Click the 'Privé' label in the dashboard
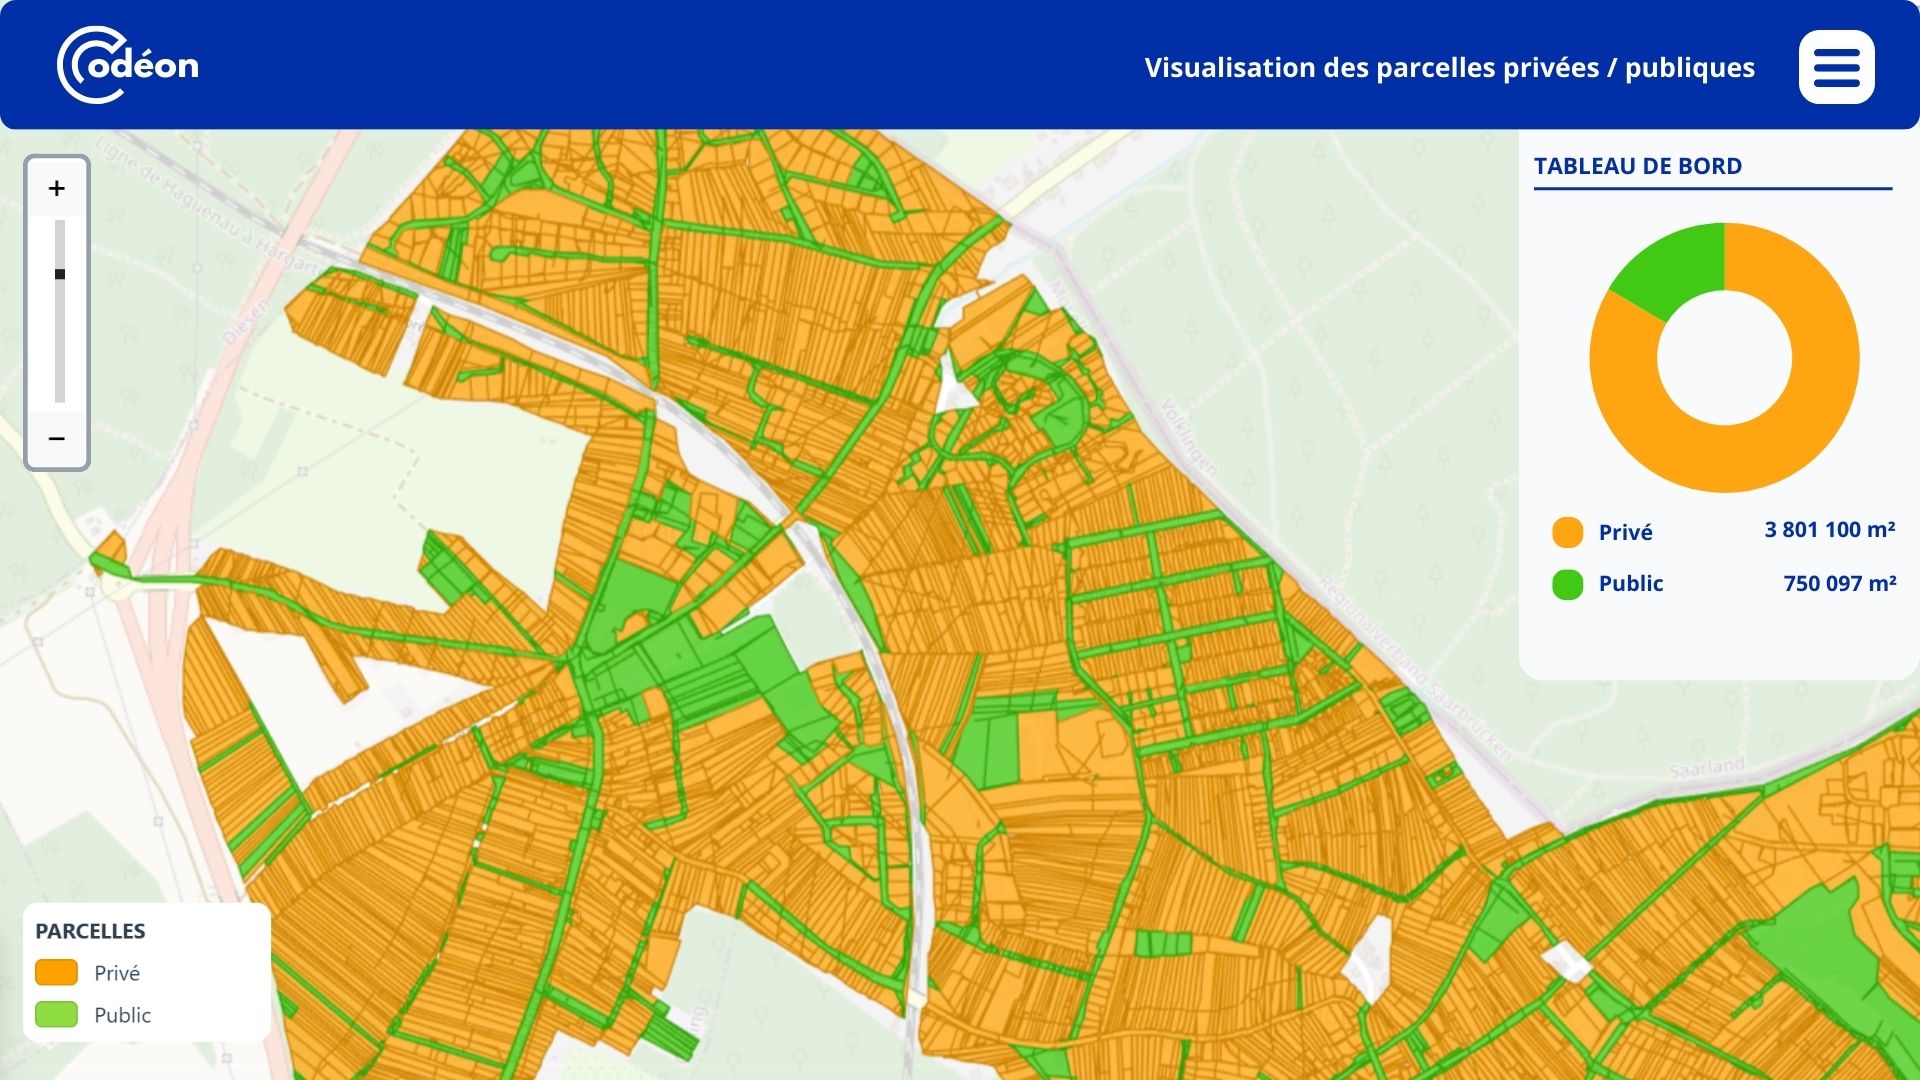 (x=1625, y=532)
